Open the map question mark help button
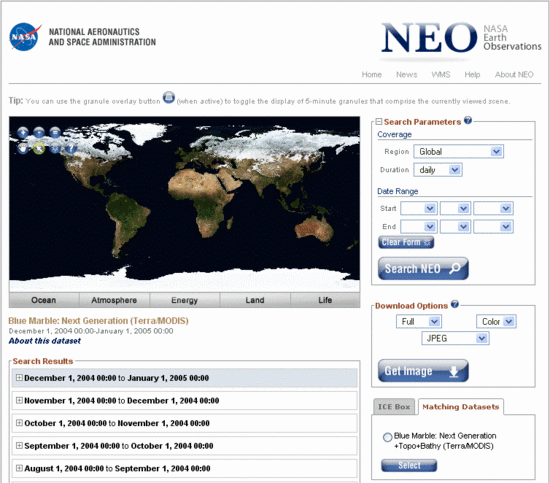 pos(71,148)
